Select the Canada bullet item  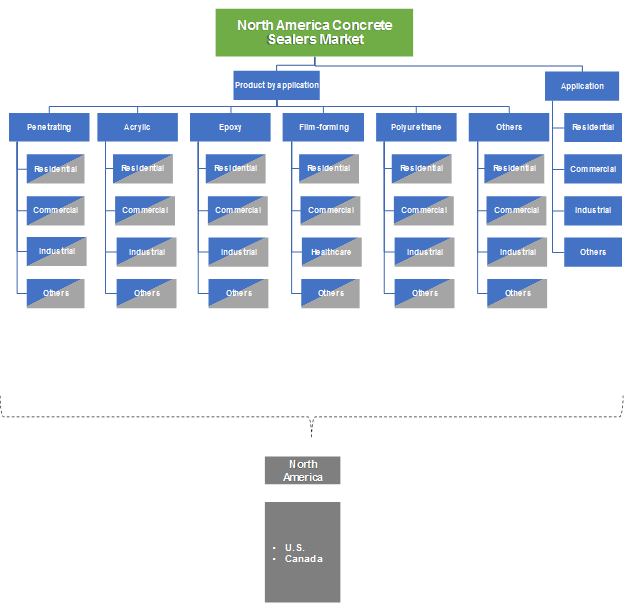(303, 559)
